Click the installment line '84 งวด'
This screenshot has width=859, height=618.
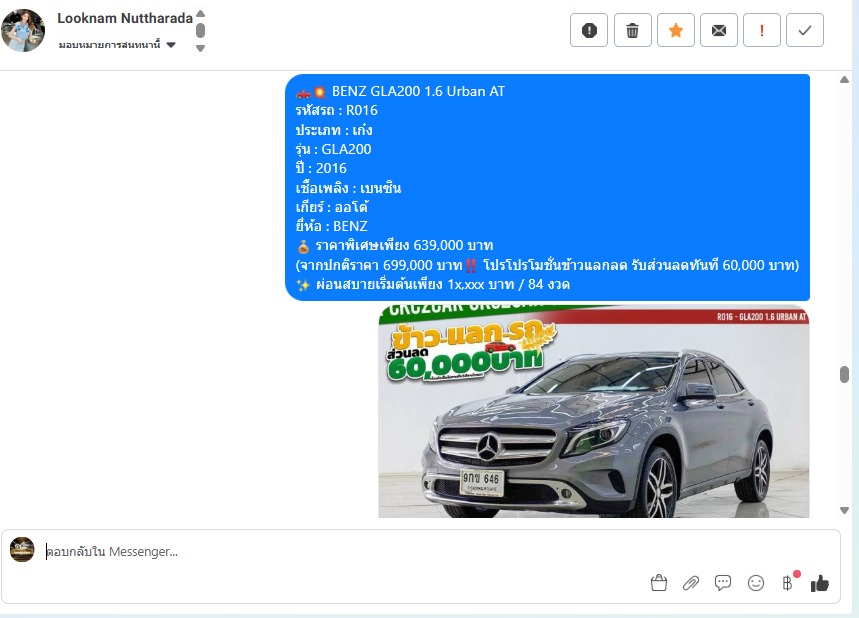433,284
